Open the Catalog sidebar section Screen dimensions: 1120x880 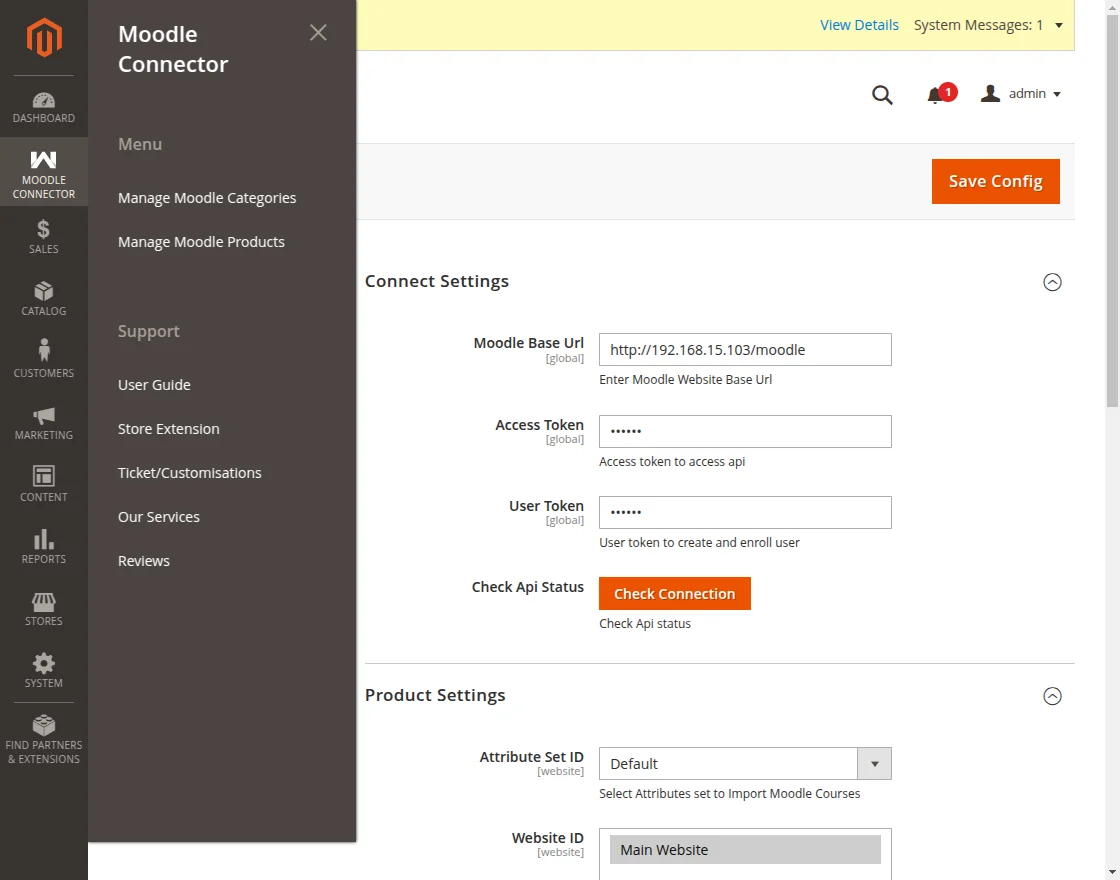(x=44, y=299)
